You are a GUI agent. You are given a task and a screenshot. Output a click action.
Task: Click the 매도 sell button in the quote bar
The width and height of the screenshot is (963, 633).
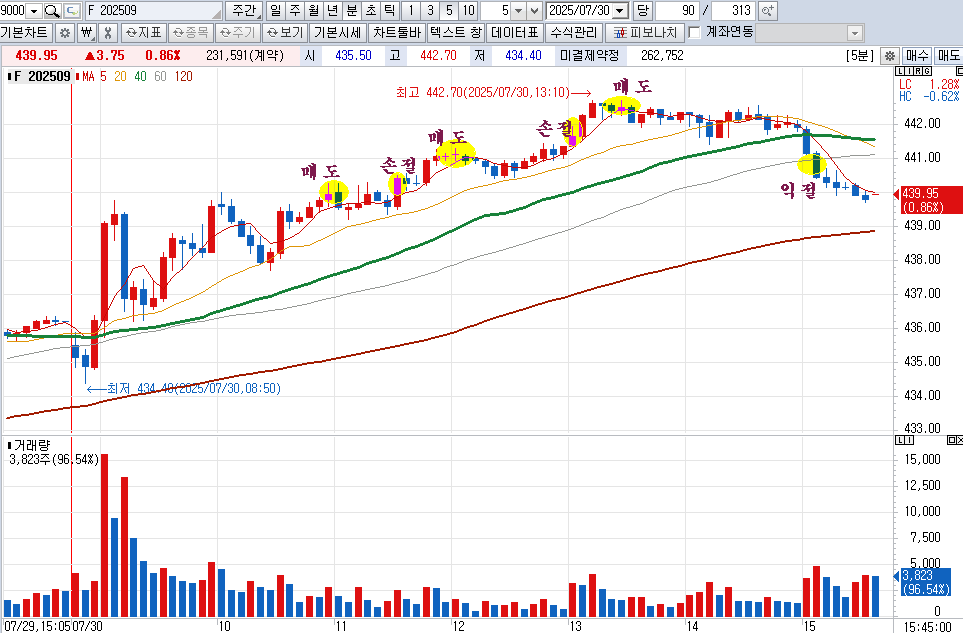(948, 56)
